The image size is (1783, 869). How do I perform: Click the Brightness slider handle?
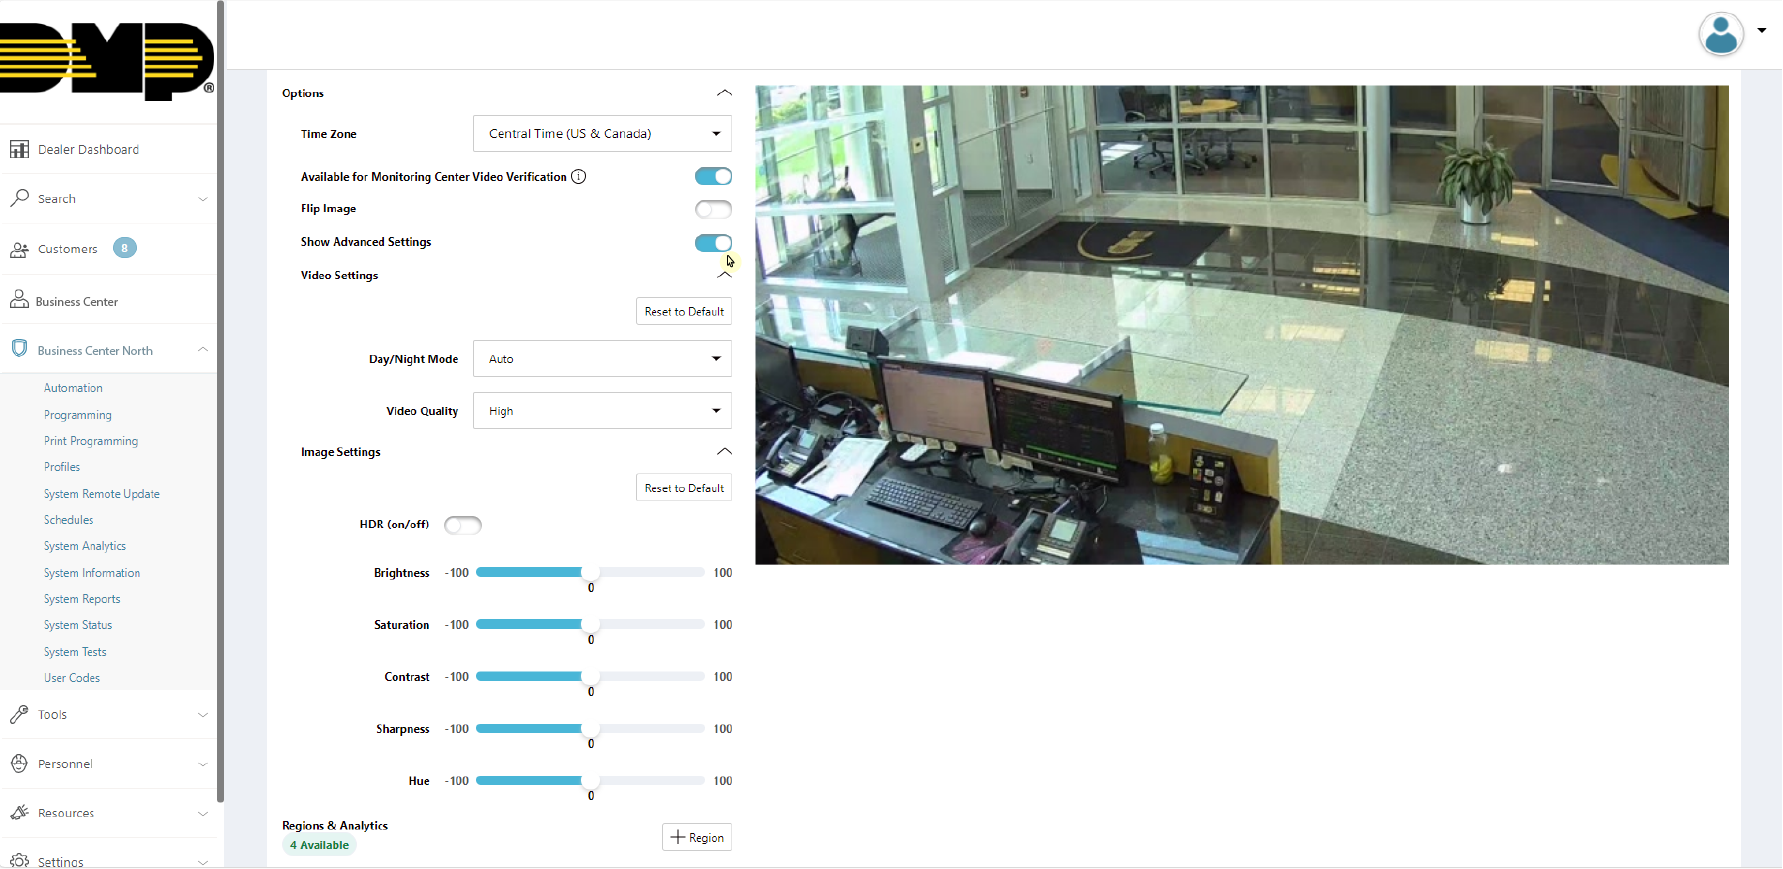[x=590, y=573]
